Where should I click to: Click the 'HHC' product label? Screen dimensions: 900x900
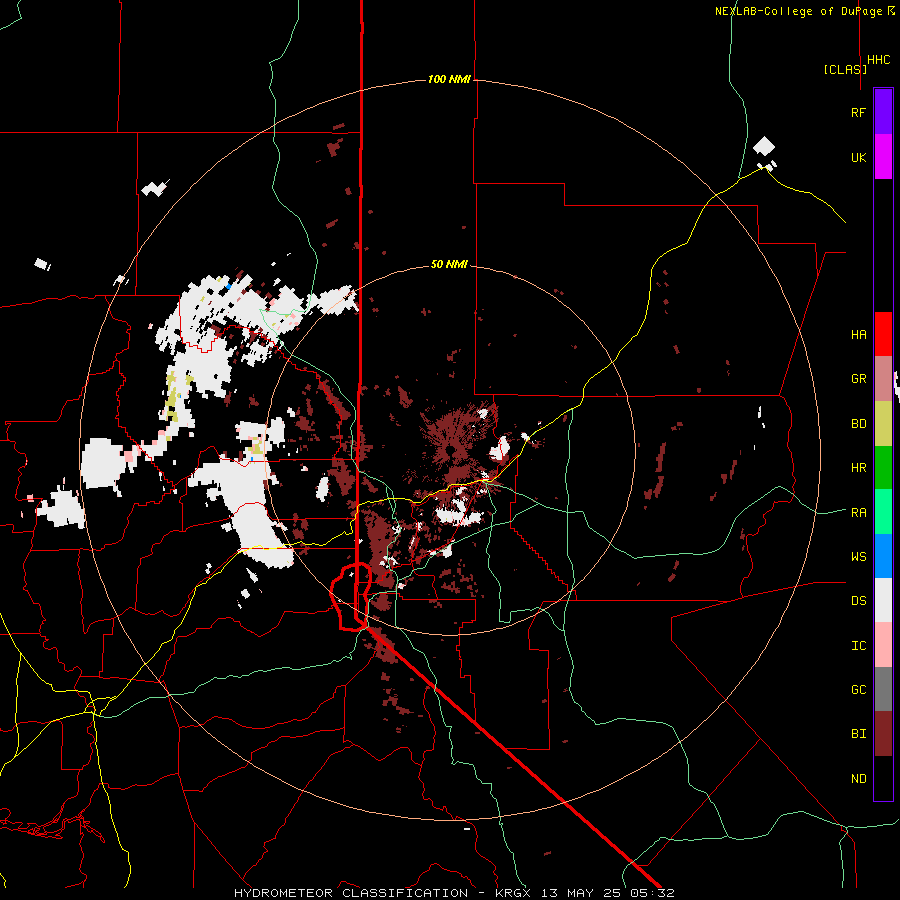(879, 60)
